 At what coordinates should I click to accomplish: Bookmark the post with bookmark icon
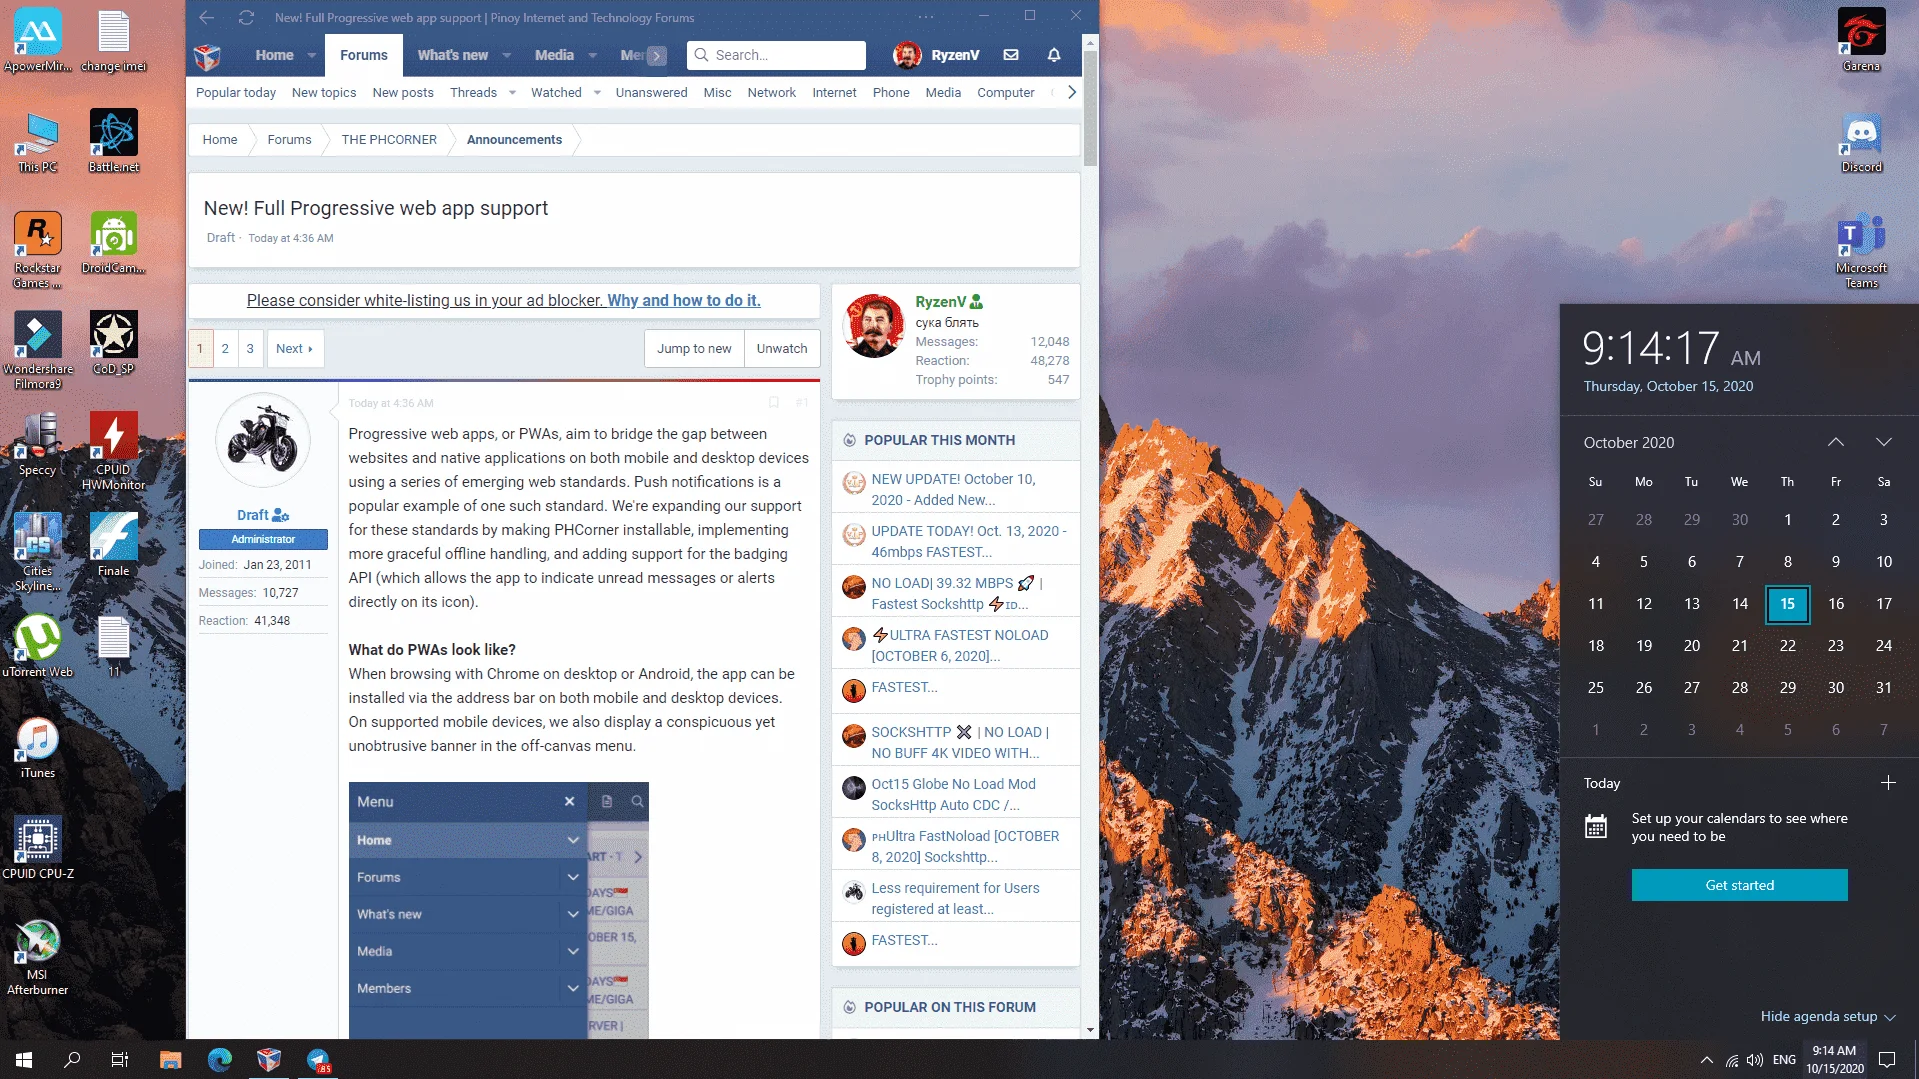pos(773,403)
